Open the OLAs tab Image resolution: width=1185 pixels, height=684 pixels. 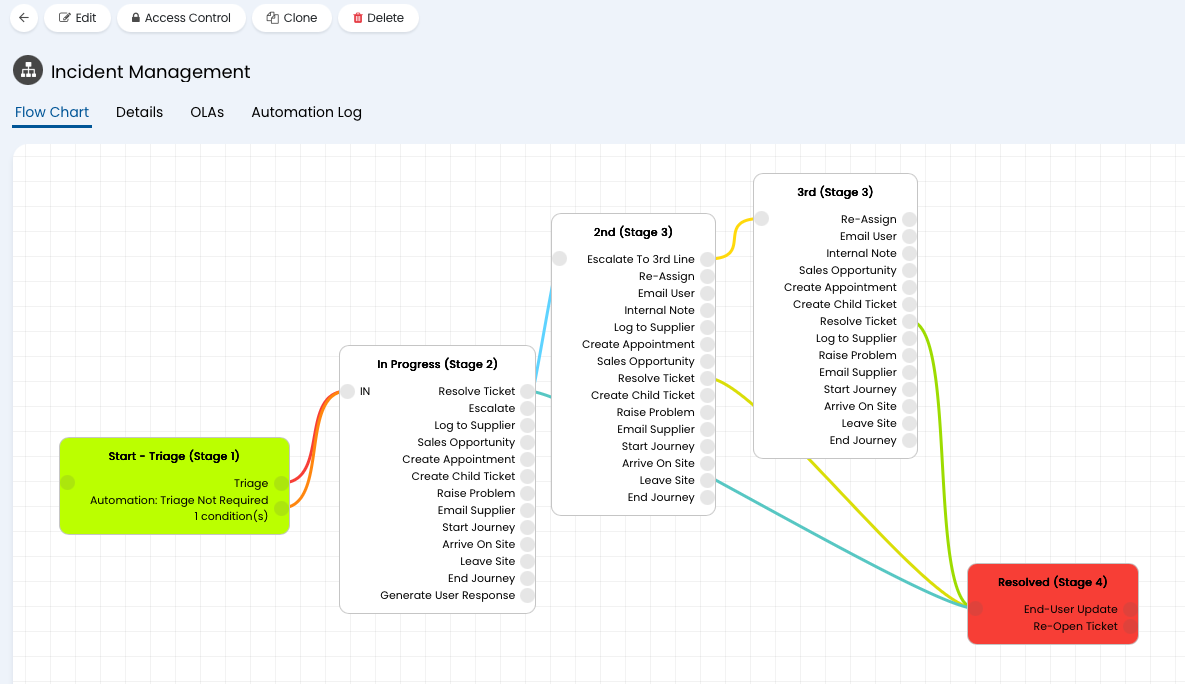point(207,112)
